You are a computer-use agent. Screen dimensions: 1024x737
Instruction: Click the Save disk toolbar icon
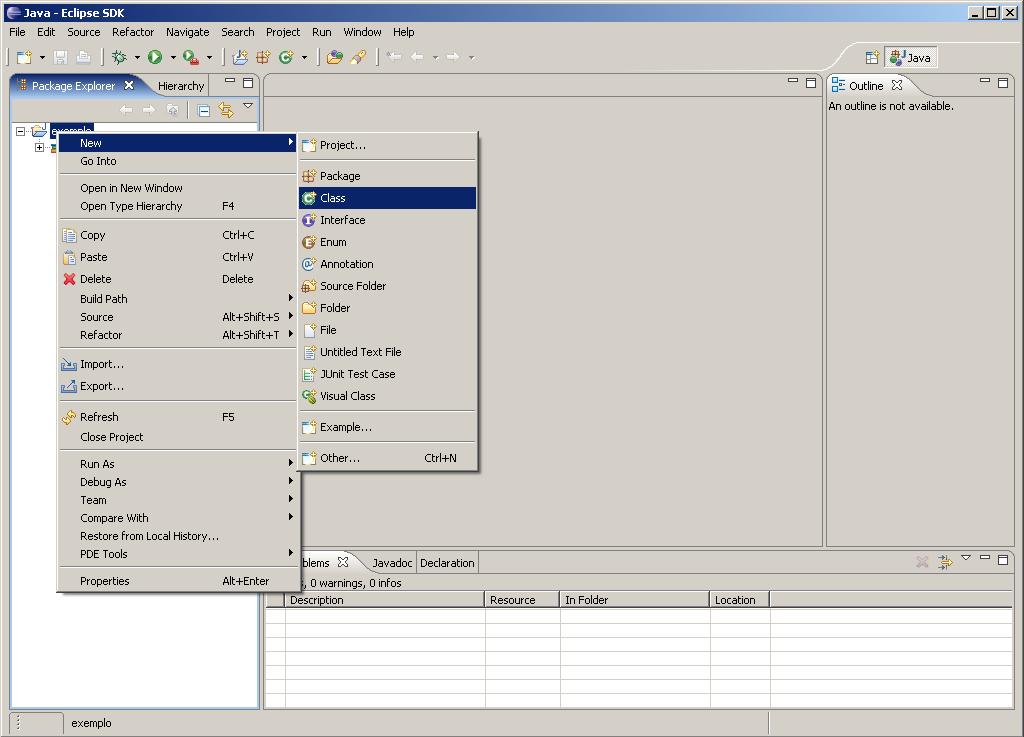point(60,57)
